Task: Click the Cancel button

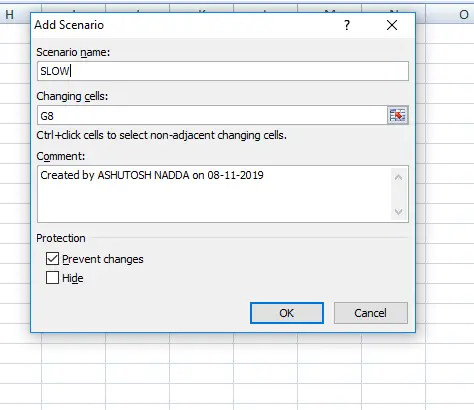Action: (x=371, y=313)
